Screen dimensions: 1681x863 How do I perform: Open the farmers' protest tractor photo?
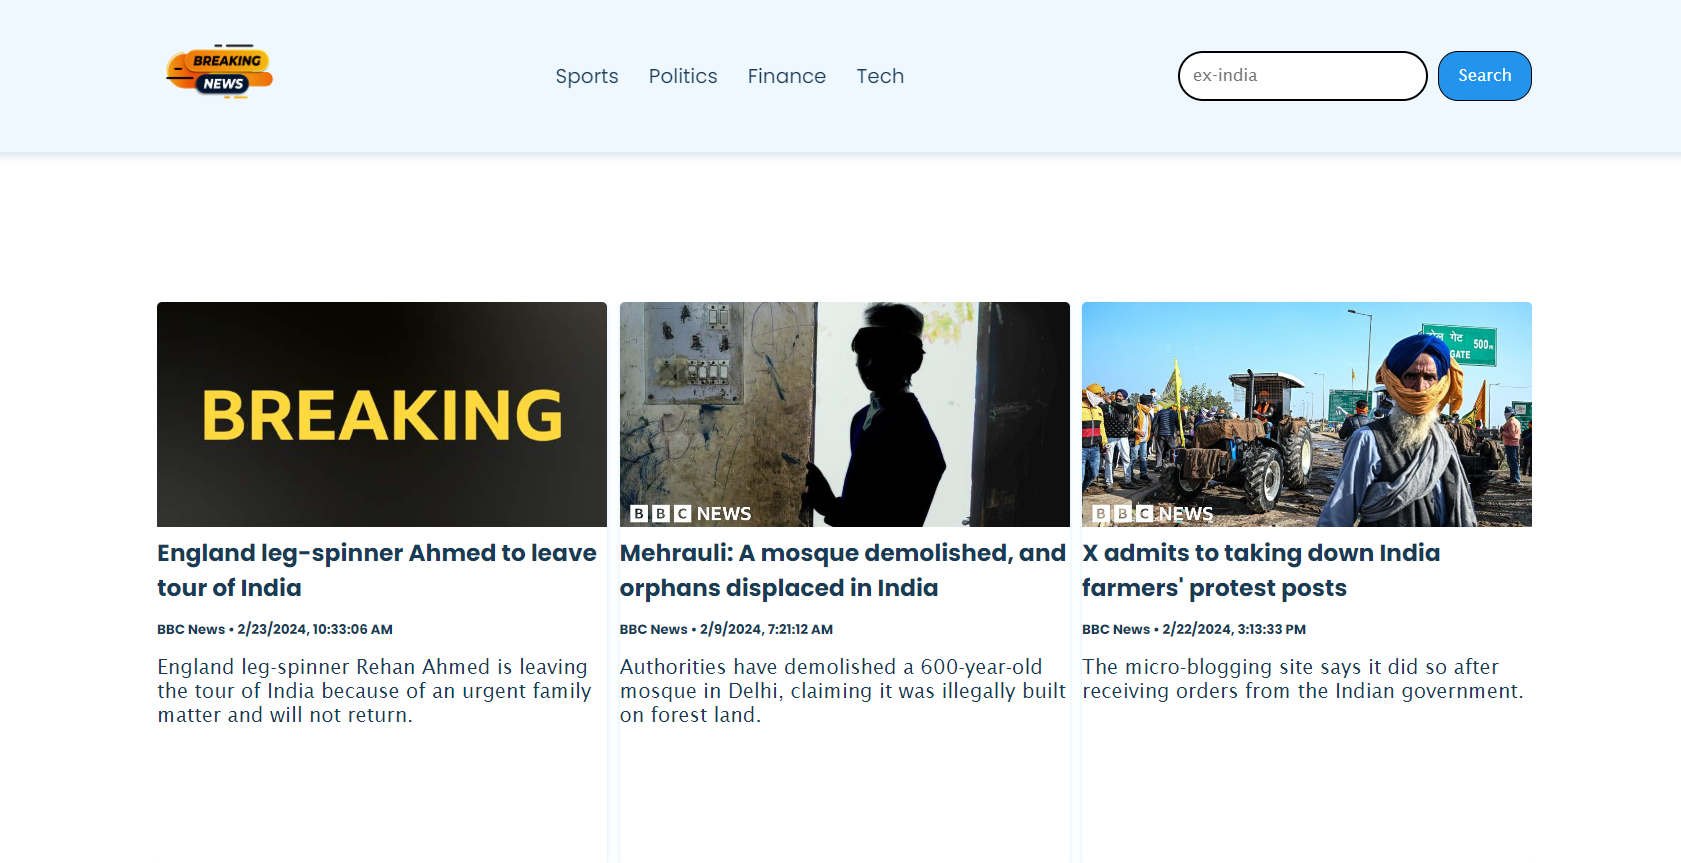[x=1306, y=414]
